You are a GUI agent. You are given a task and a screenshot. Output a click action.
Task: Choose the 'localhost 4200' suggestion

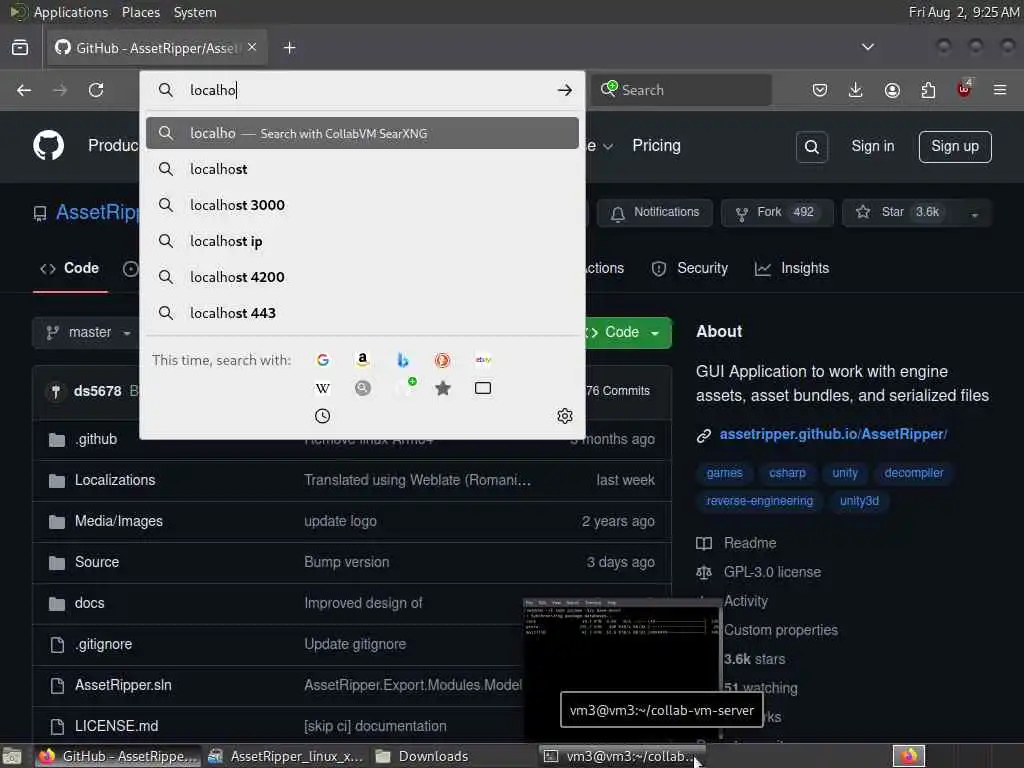click(x=362, y=277)
